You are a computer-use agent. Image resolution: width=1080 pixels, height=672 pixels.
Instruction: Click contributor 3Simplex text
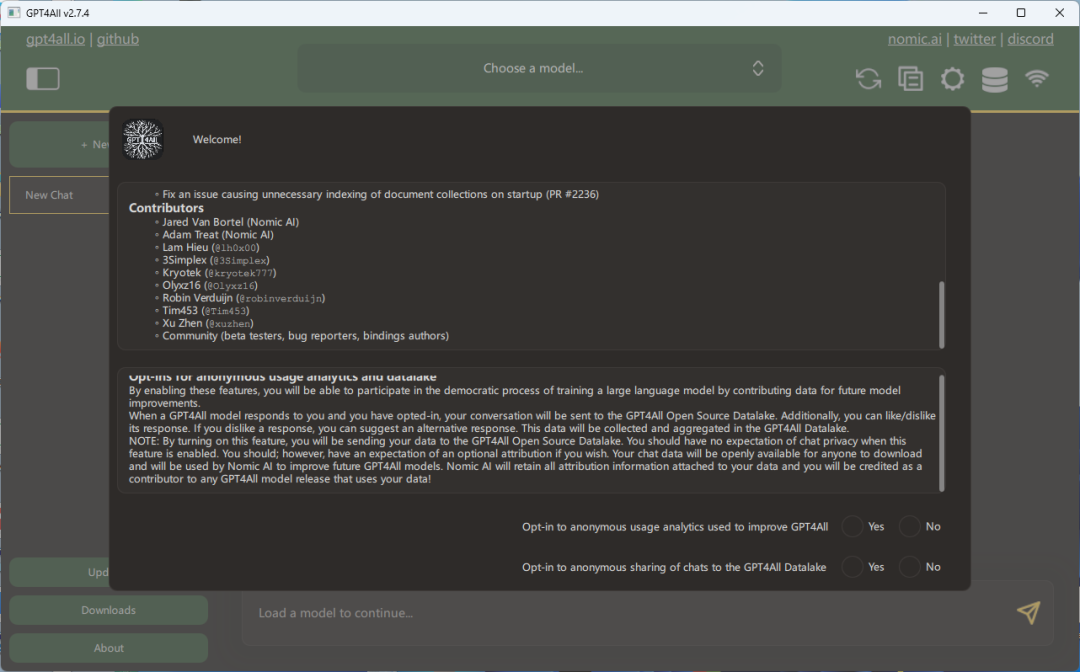coord(216,260)
